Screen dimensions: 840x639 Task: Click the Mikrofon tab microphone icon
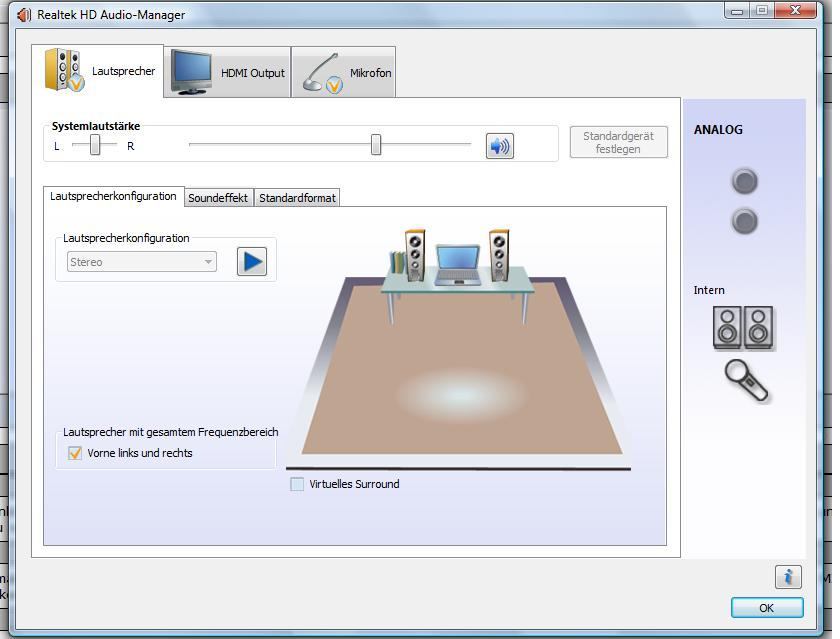click(x=323, y=73)
